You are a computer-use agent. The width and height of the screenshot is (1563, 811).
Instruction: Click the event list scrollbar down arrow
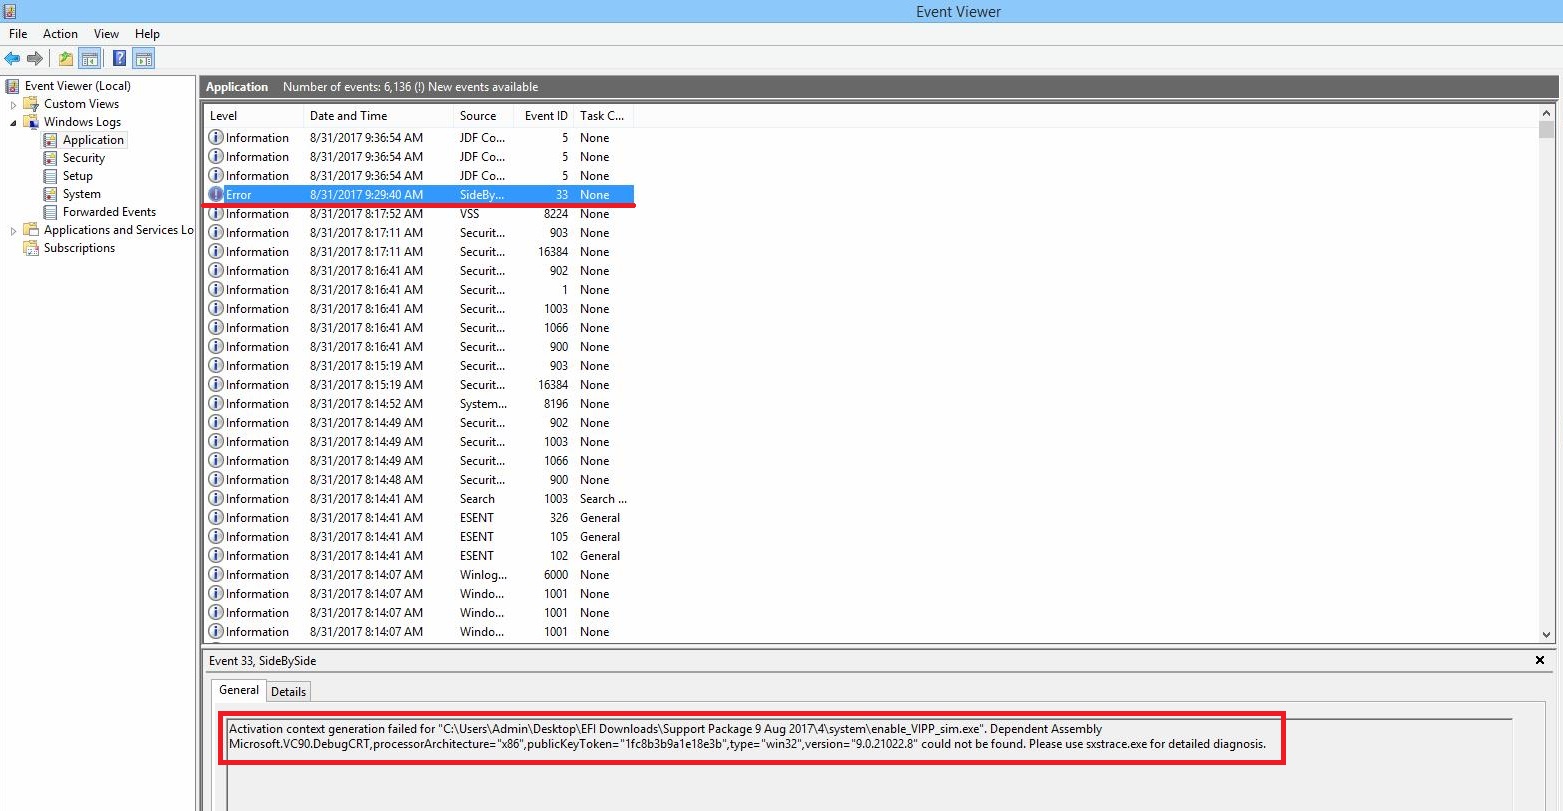click(x=1547, y=634)
